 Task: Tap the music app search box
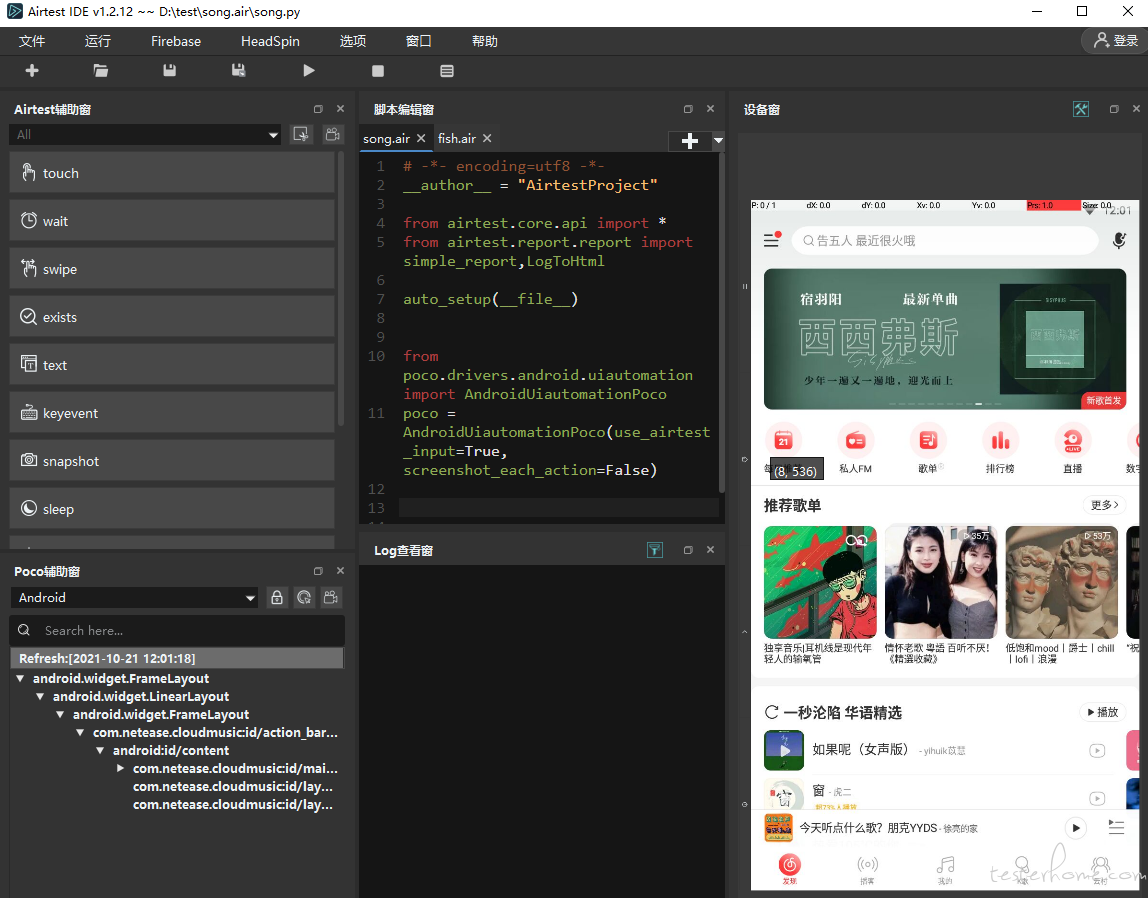pos(945,240)
